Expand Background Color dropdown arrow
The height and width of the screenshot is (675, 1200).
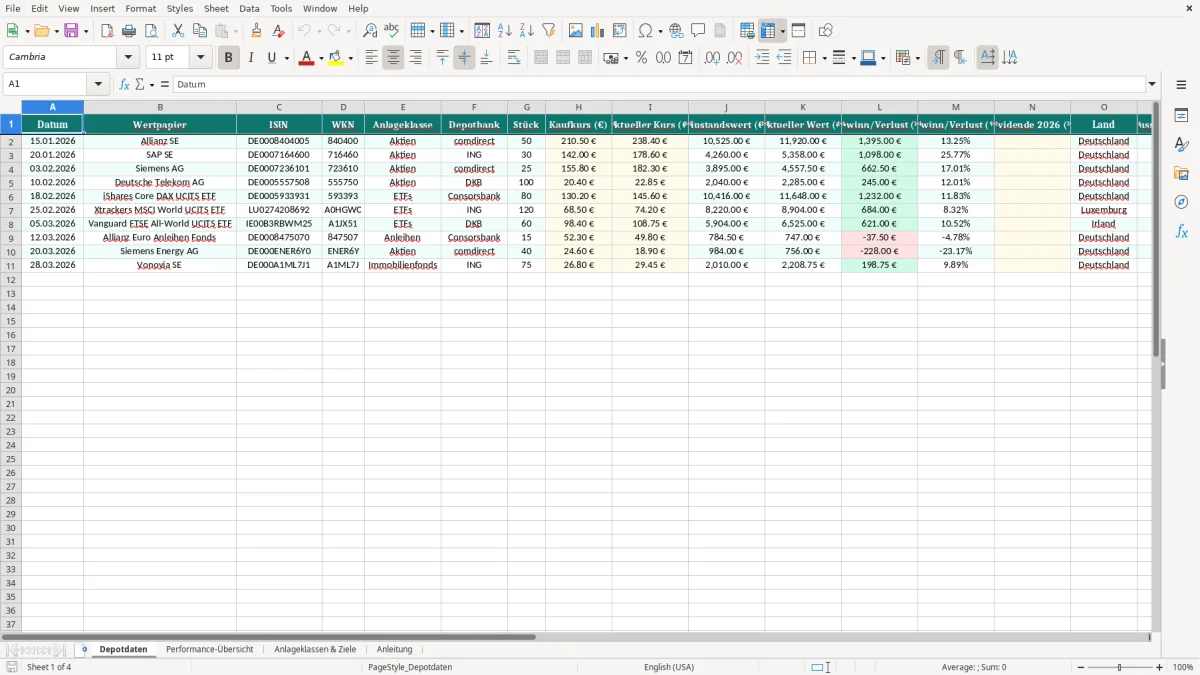pos(350,58)
